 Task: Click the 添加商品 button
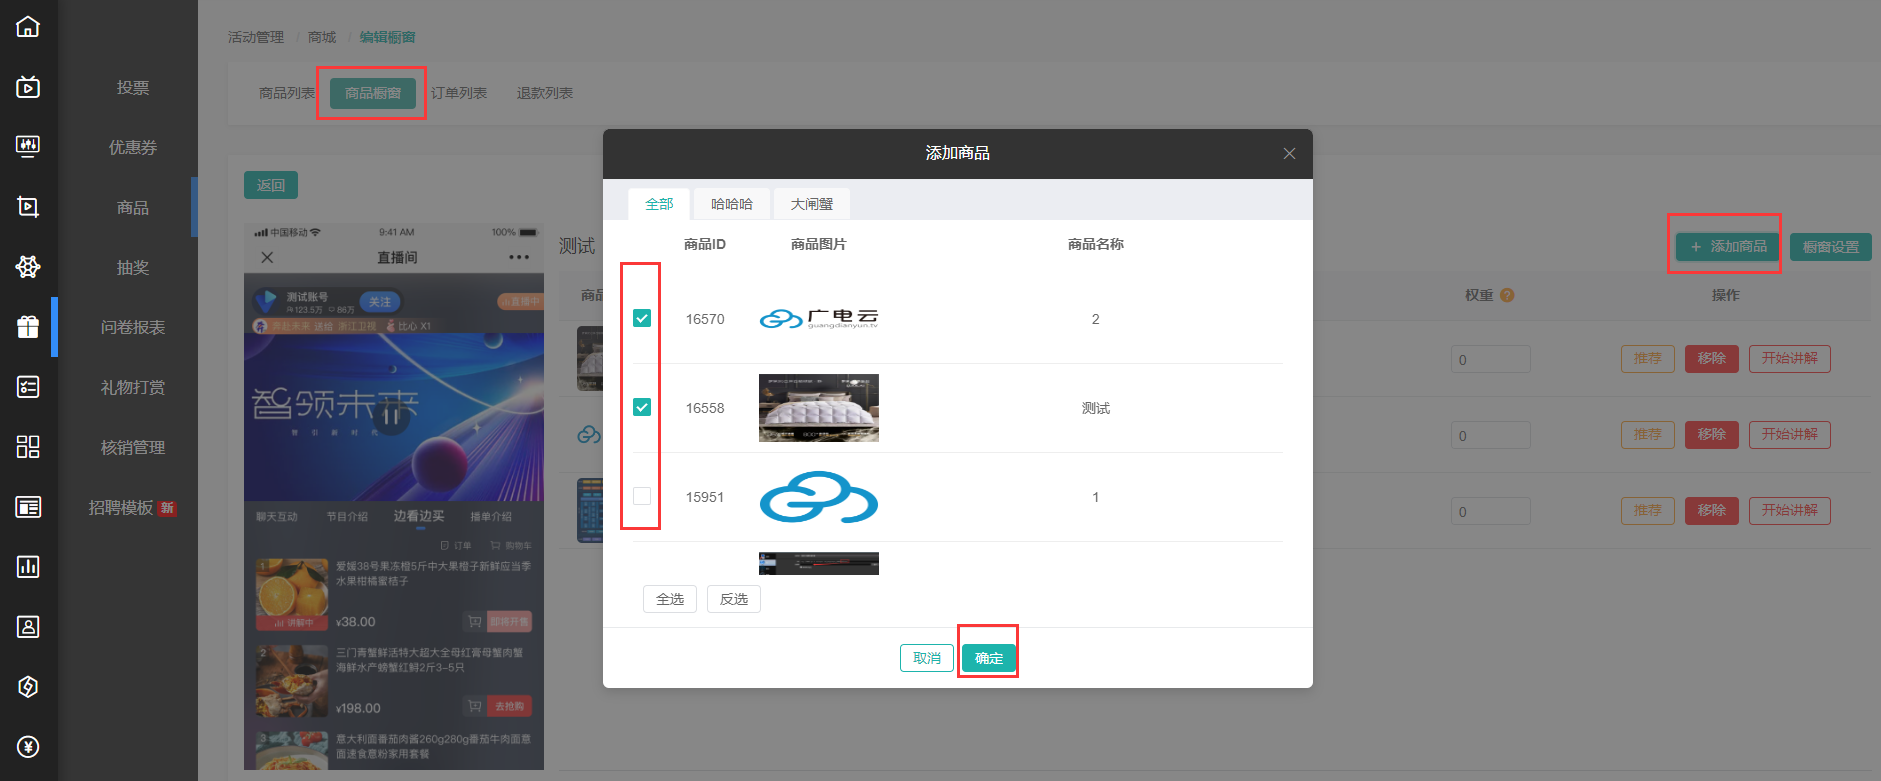click(1728, 246)
